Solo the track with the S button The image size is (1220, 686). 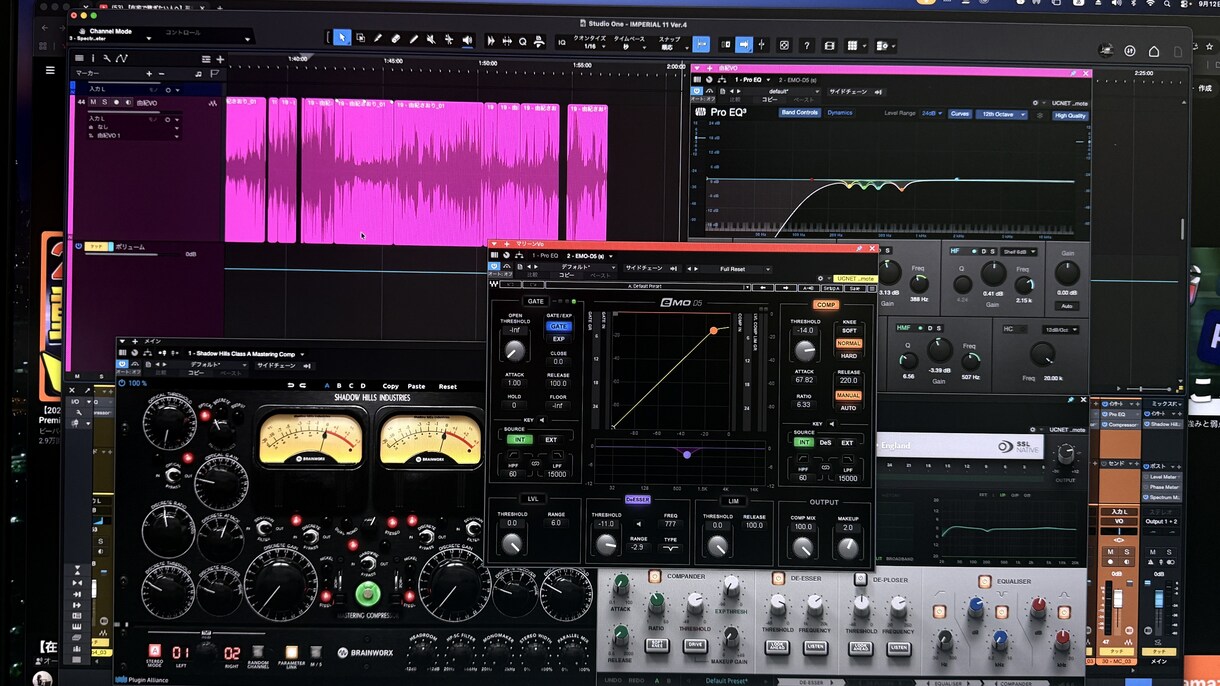click(x=104, y=102)
